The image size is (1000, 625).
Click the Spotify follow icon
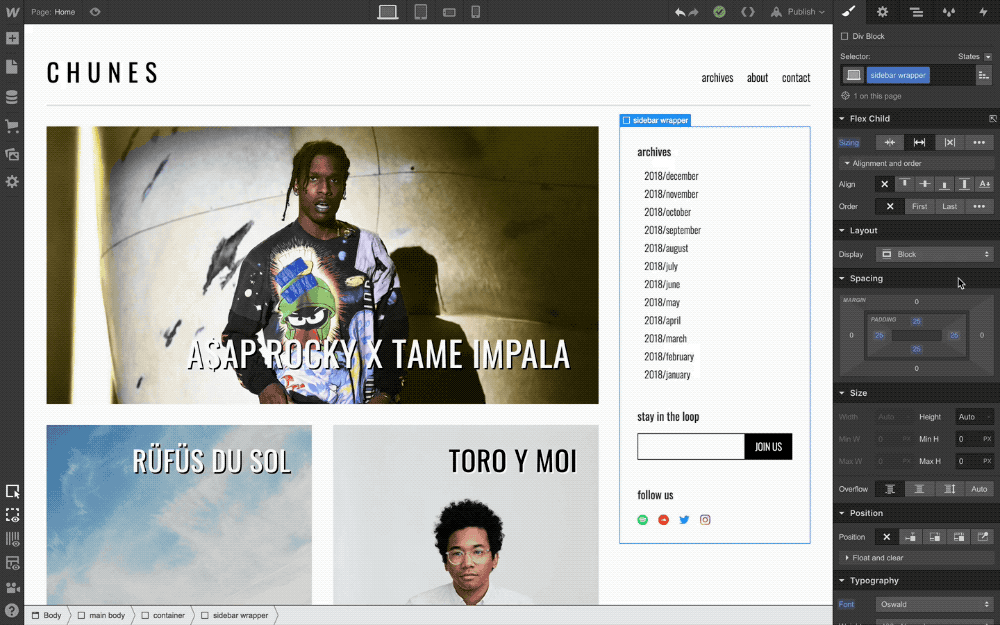click(x=643, y=520)
